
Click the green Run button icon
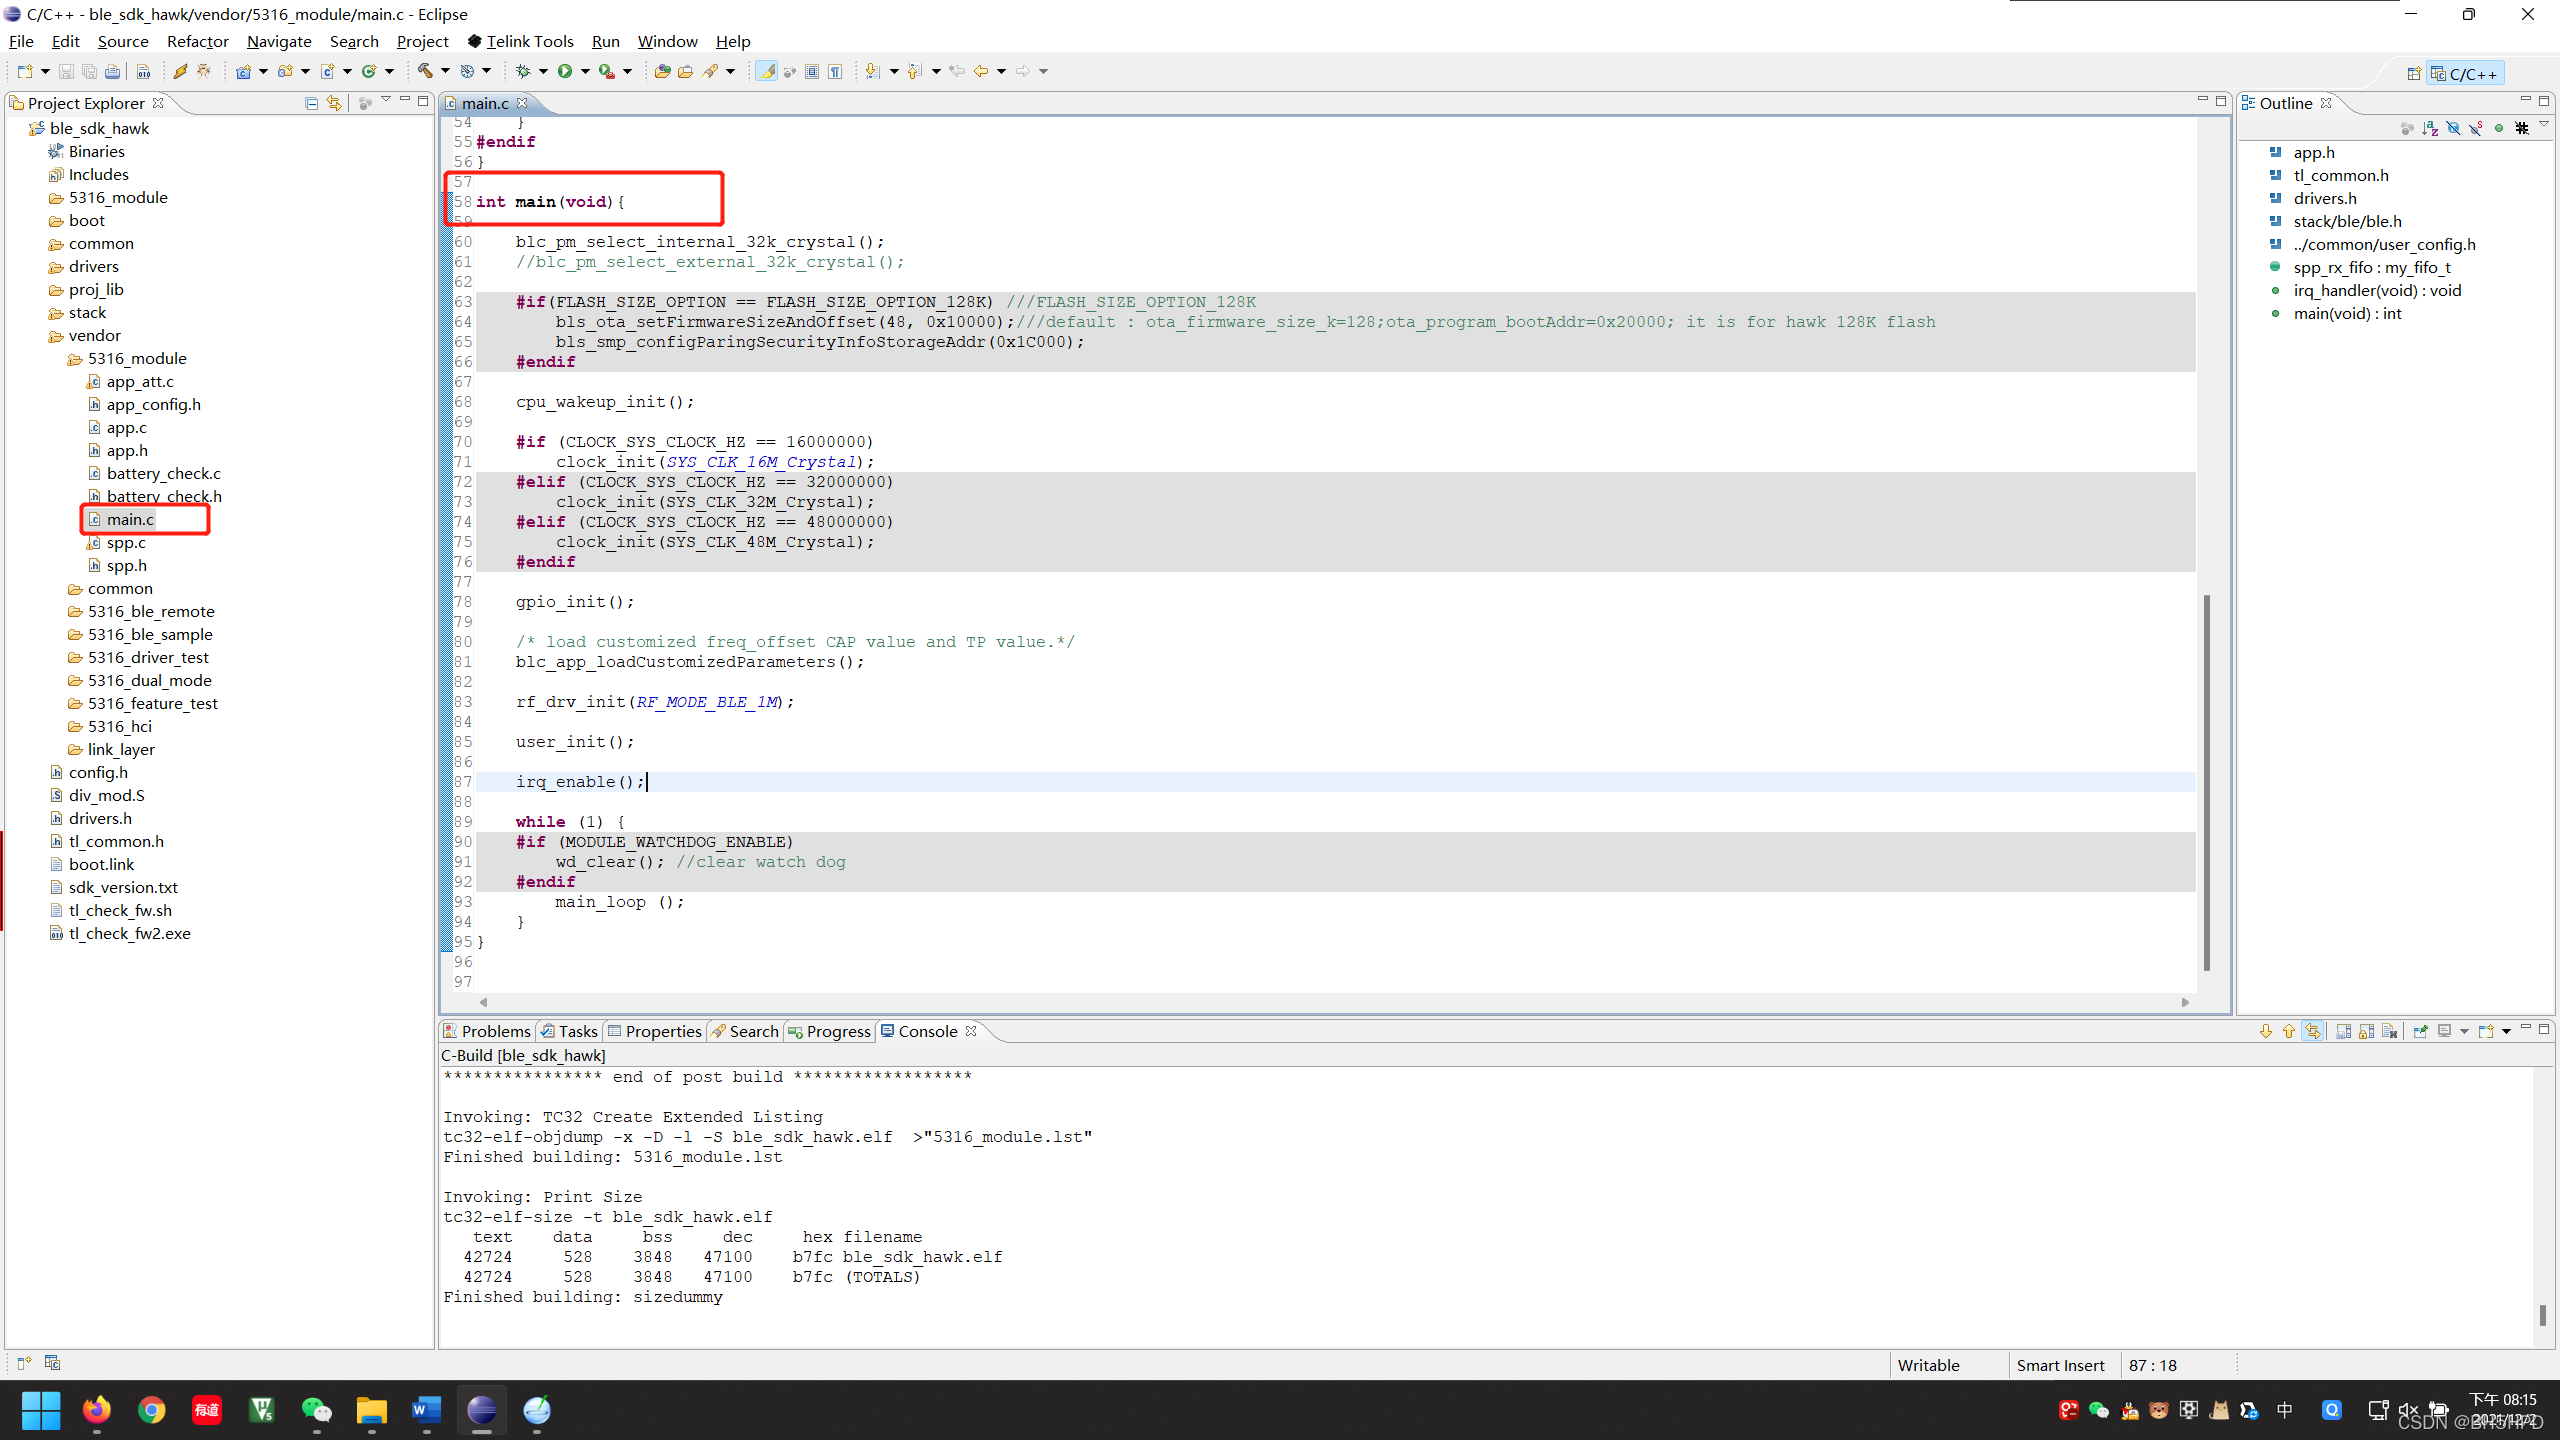point(565,71)
